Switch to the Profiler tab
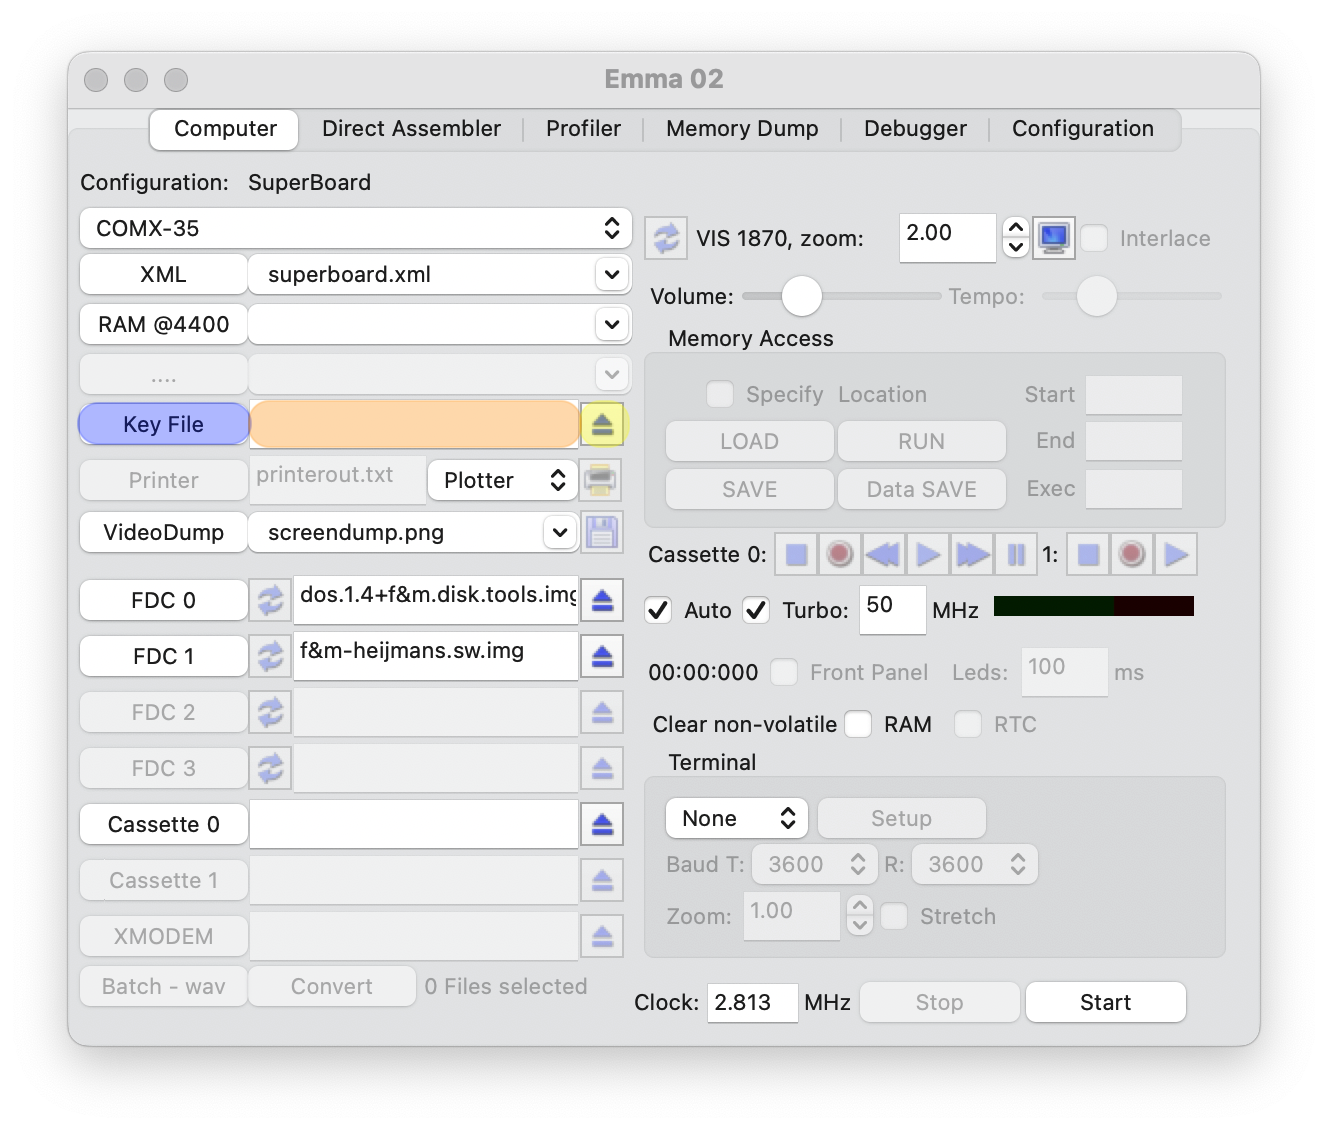1328x1130 pixels. (x=583, y=129)
